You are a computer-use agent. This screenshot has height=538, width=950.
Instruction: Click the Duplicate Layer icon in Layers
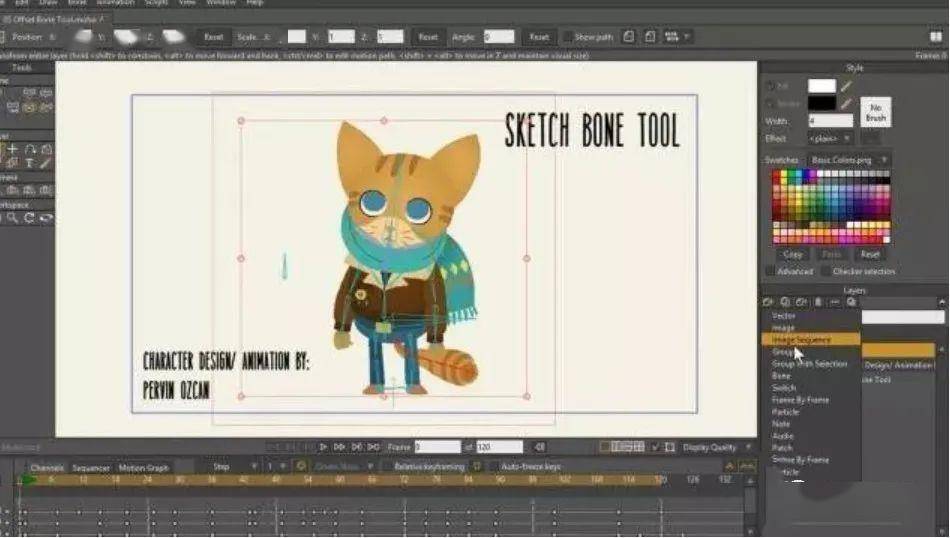785,302
